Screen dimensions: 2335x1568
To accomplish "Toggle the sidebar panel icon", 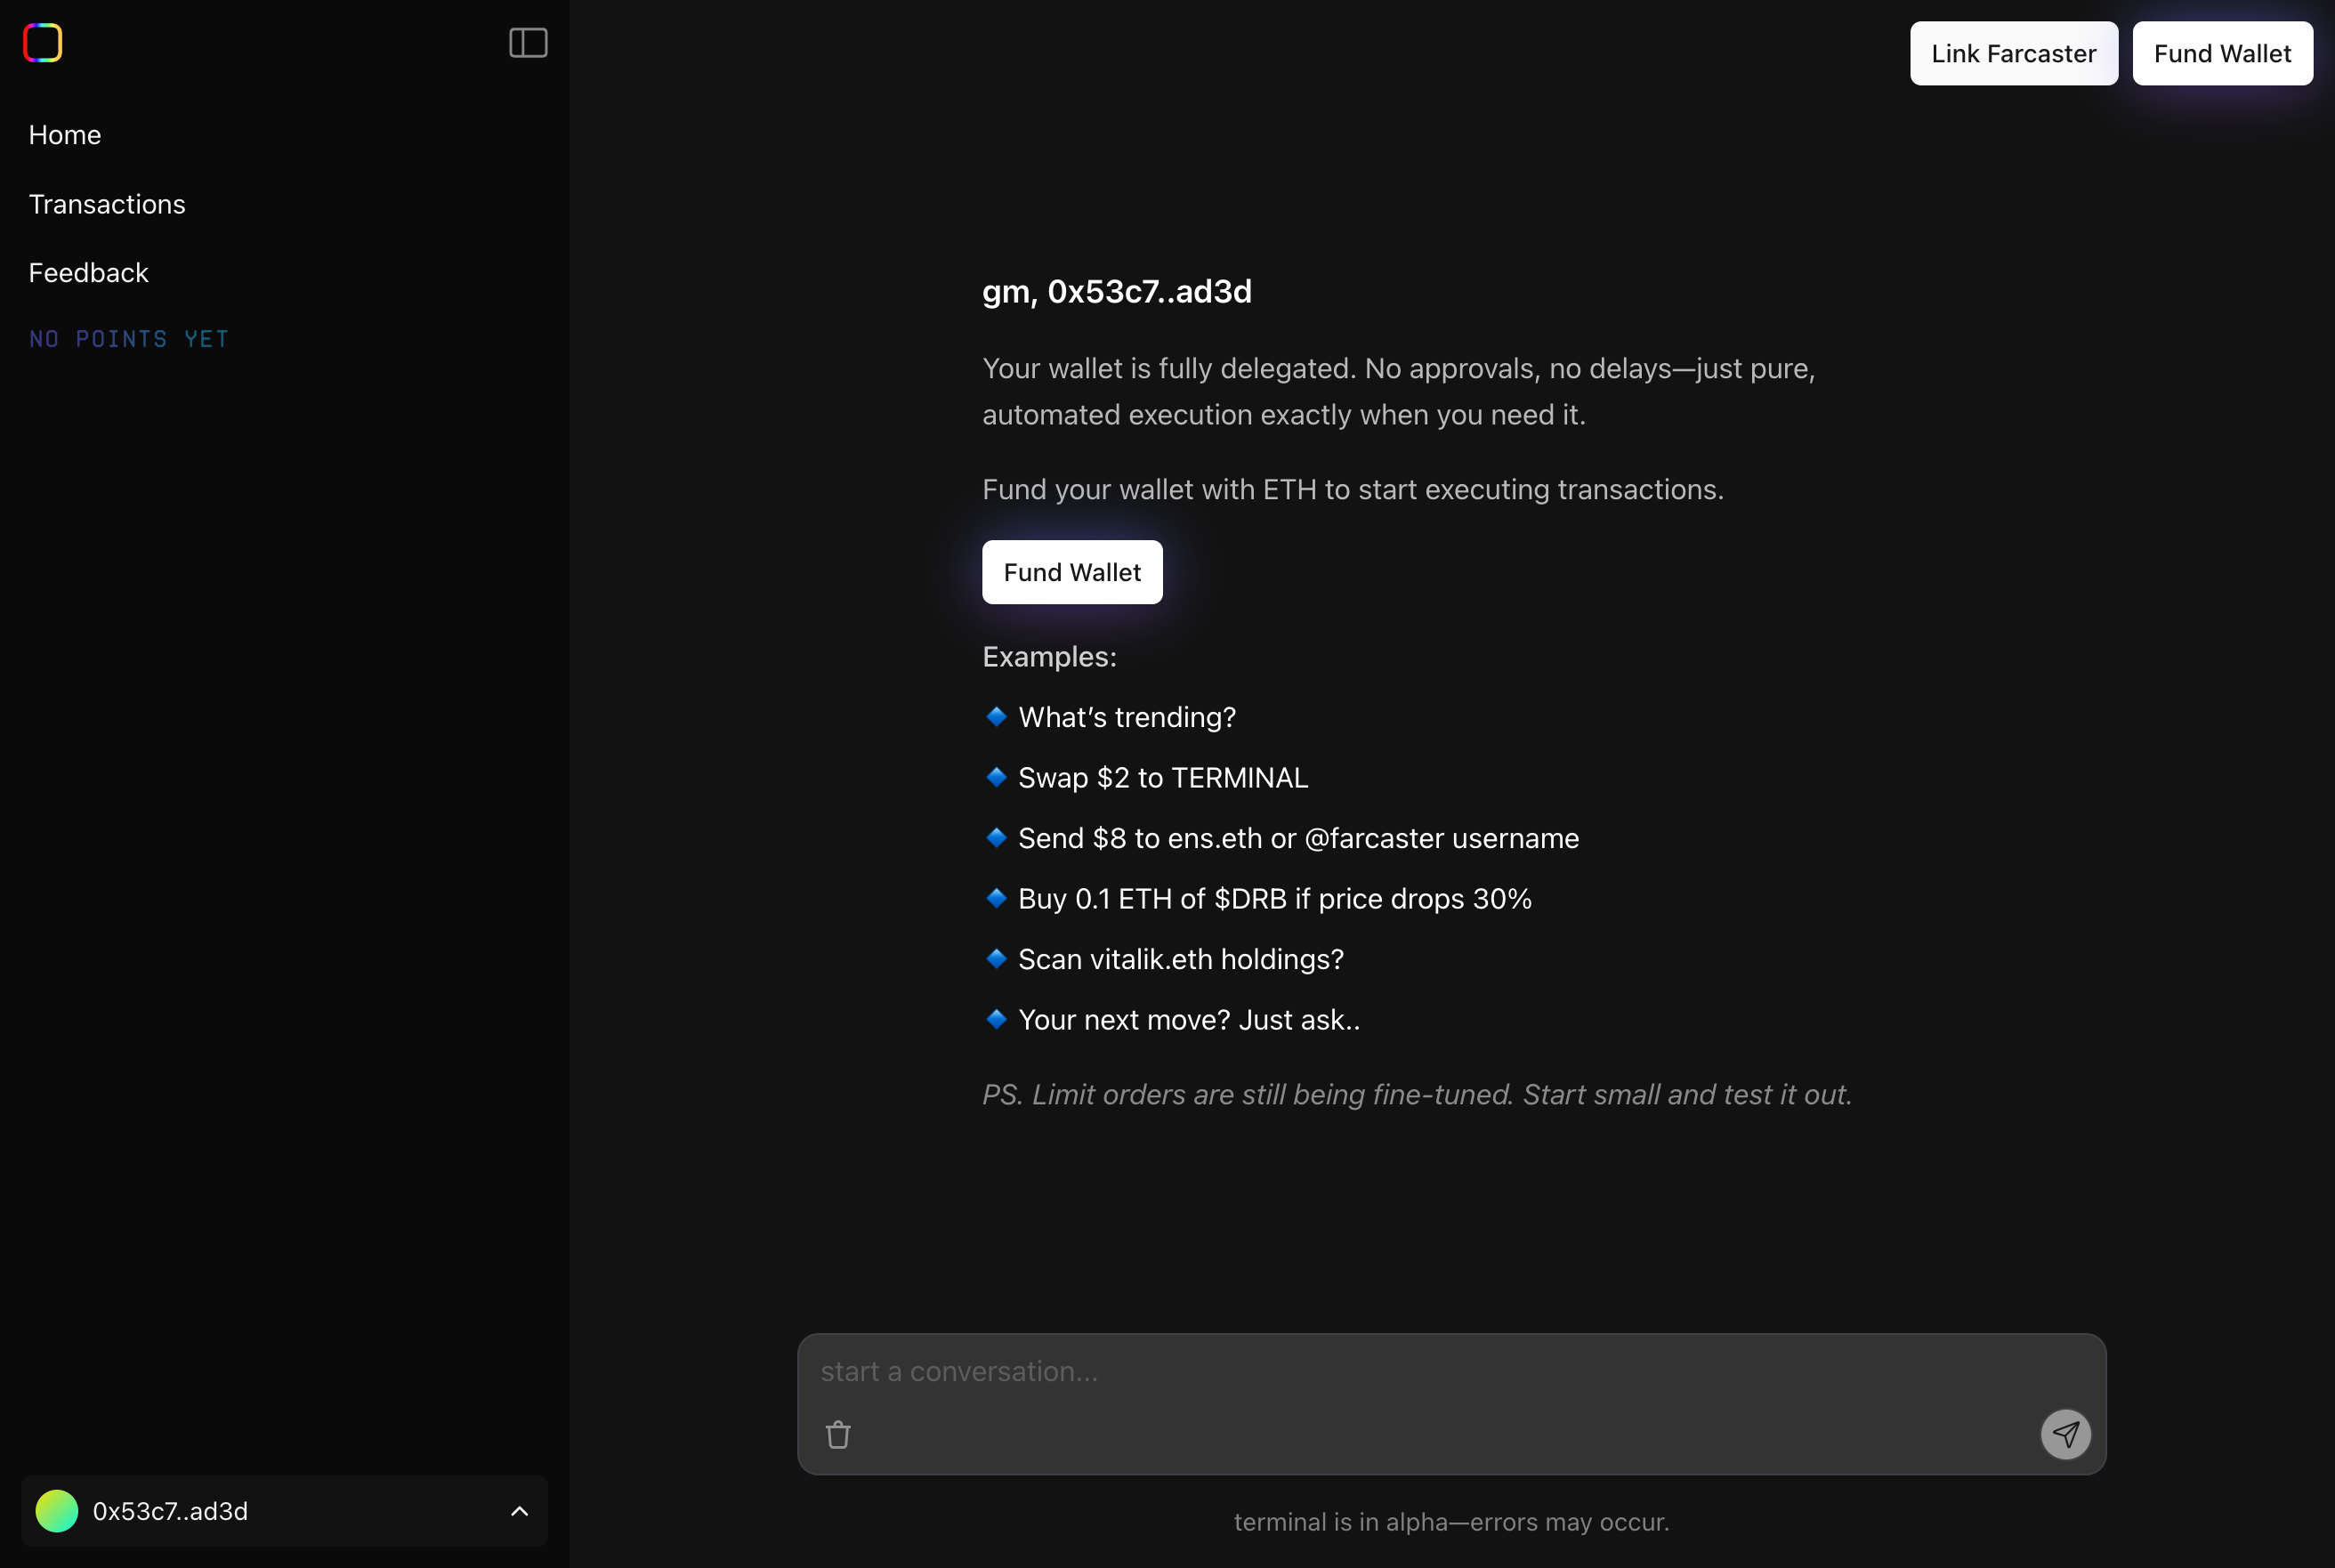I will [528, 43].
